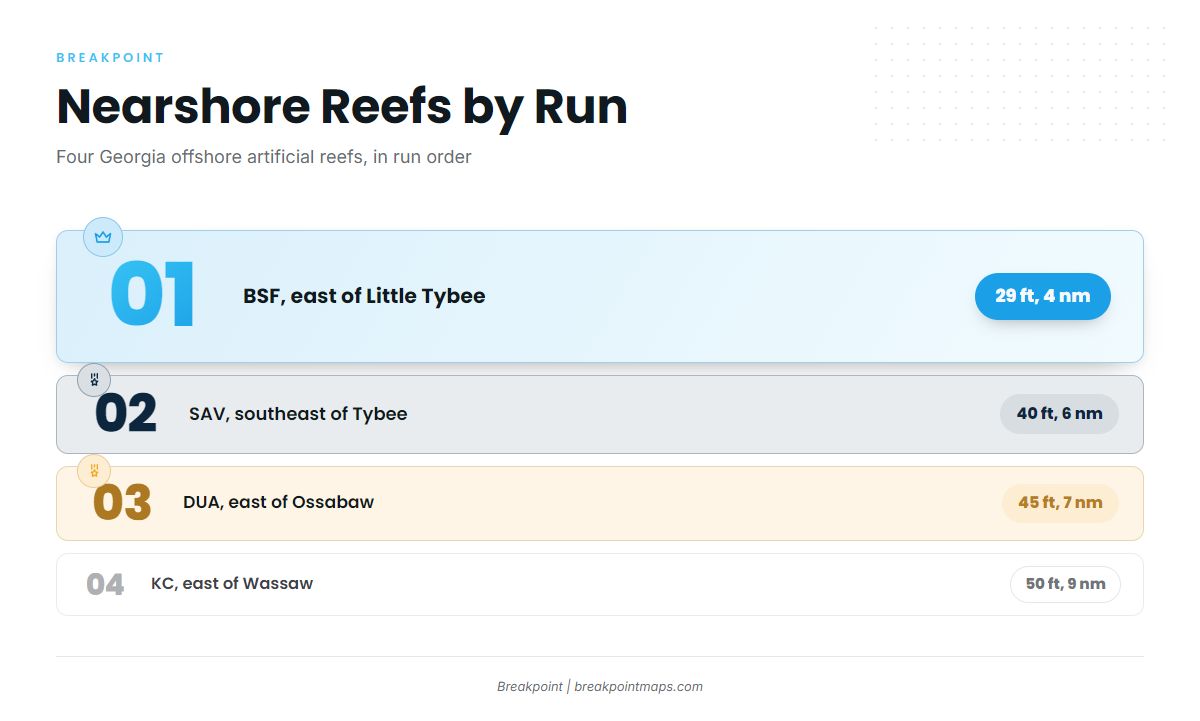The image size is (1200, 721).
Task: Click the 45 ft, 7 nm pill
Action: pyautogui.click(x=1060, y=503)
